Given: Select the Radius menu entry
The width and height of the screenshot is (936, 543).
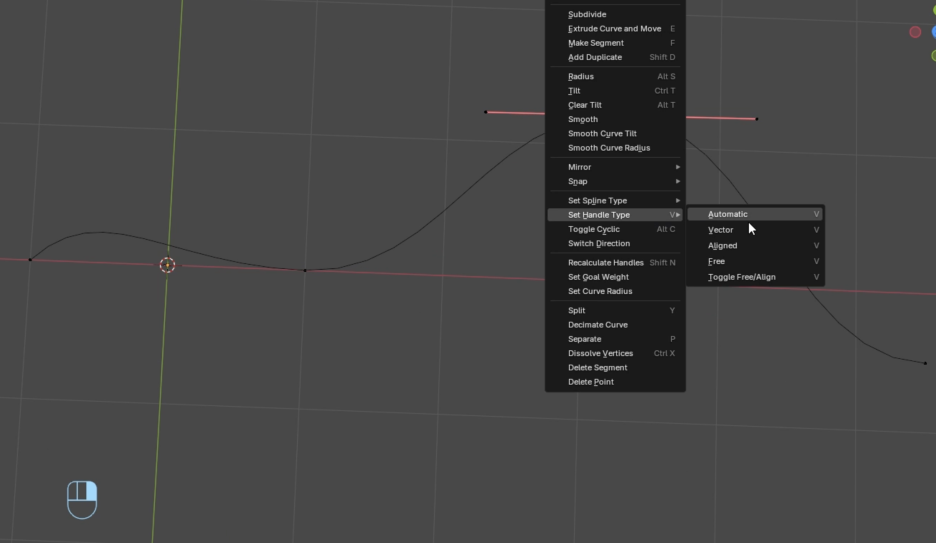Looking at the screenshot, I should (615, 76).
